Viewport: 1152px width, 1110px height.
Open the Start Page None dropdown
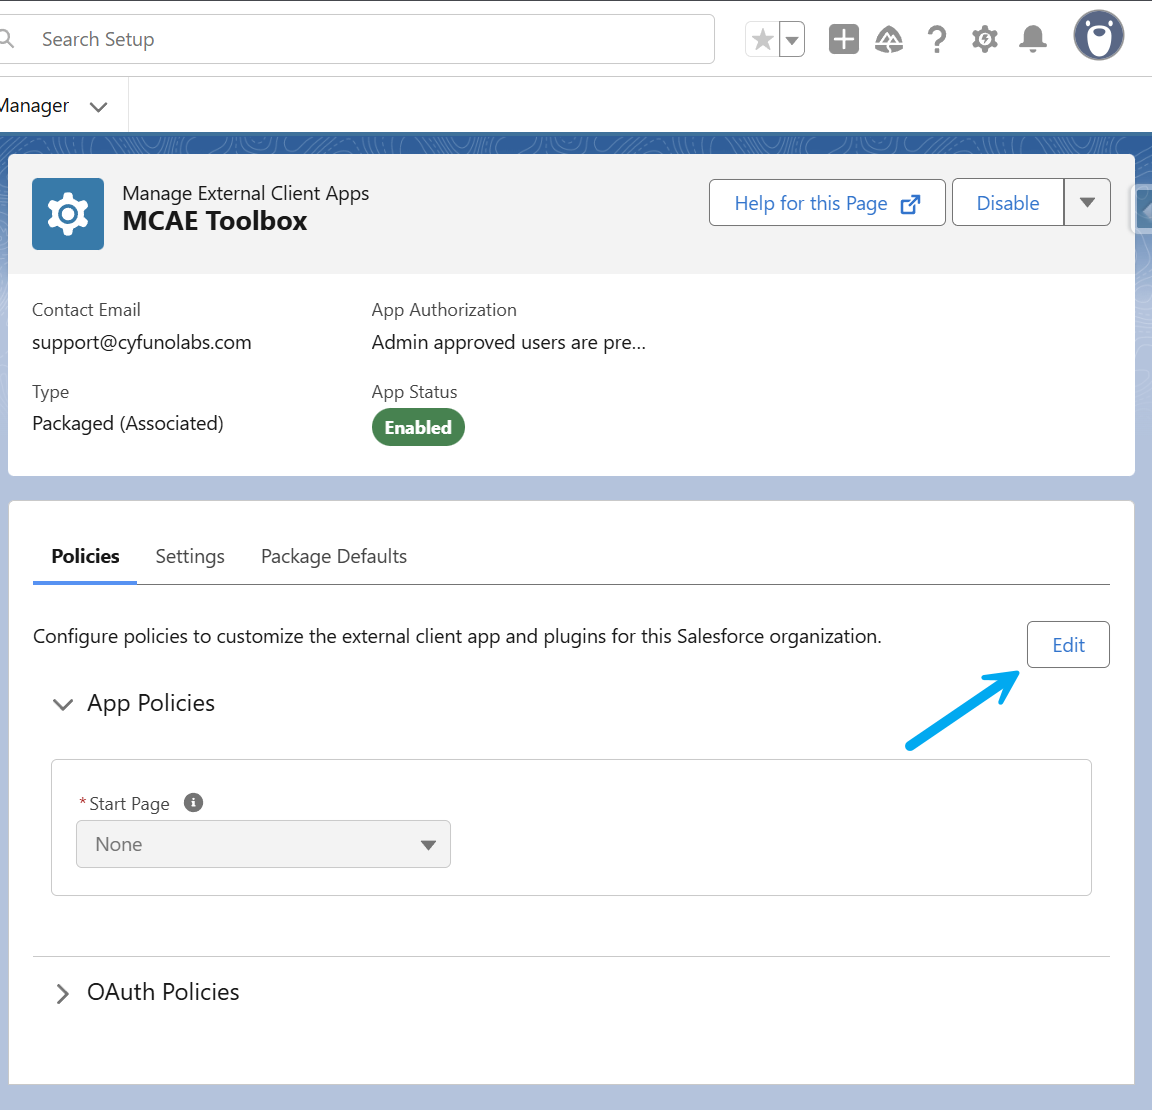coord(264,844)
